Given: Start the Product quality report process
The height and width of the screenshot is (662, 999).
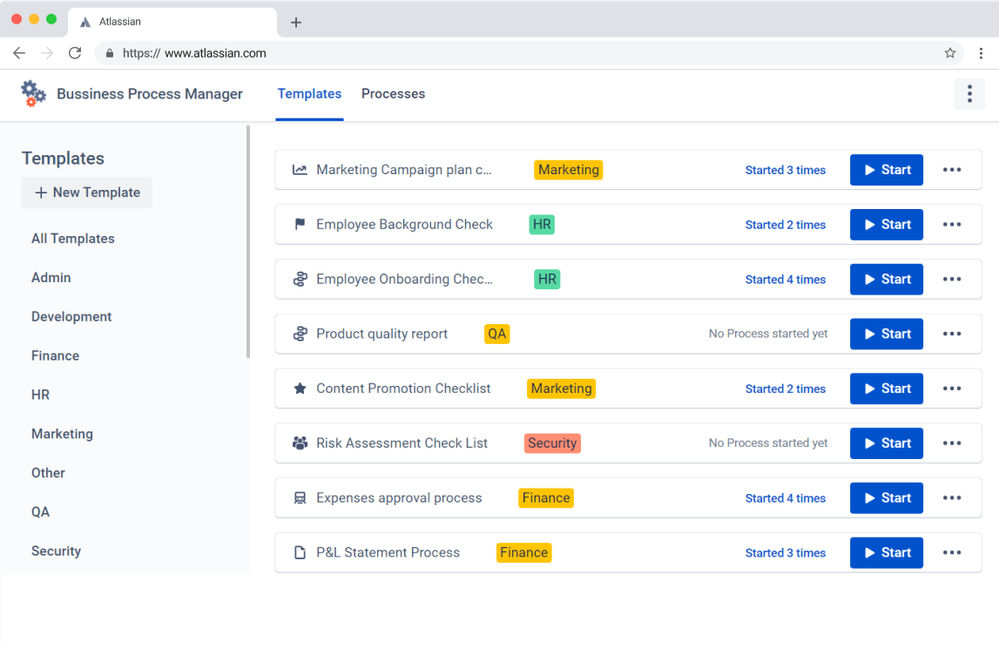Looking at the screenshot, I should (x=886, y=334).
